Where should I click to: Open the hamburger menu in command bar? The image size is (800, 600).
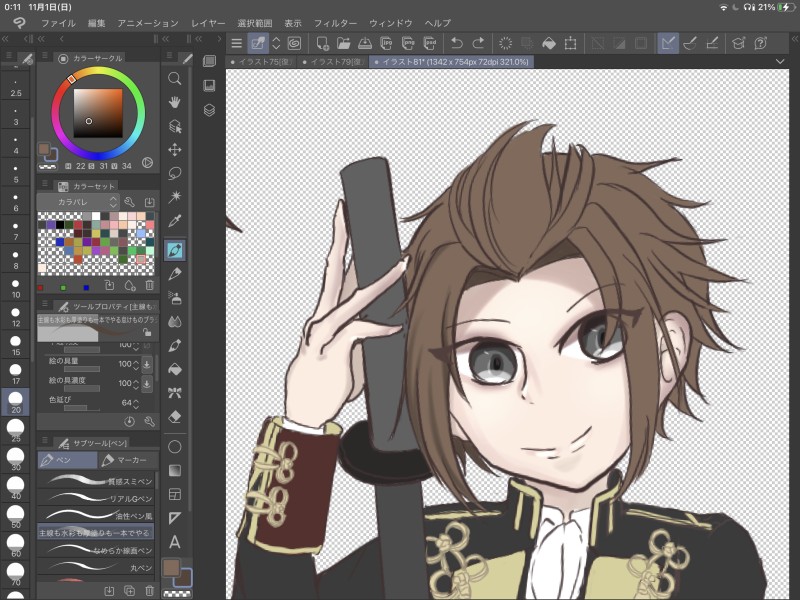tap(236, 43)
